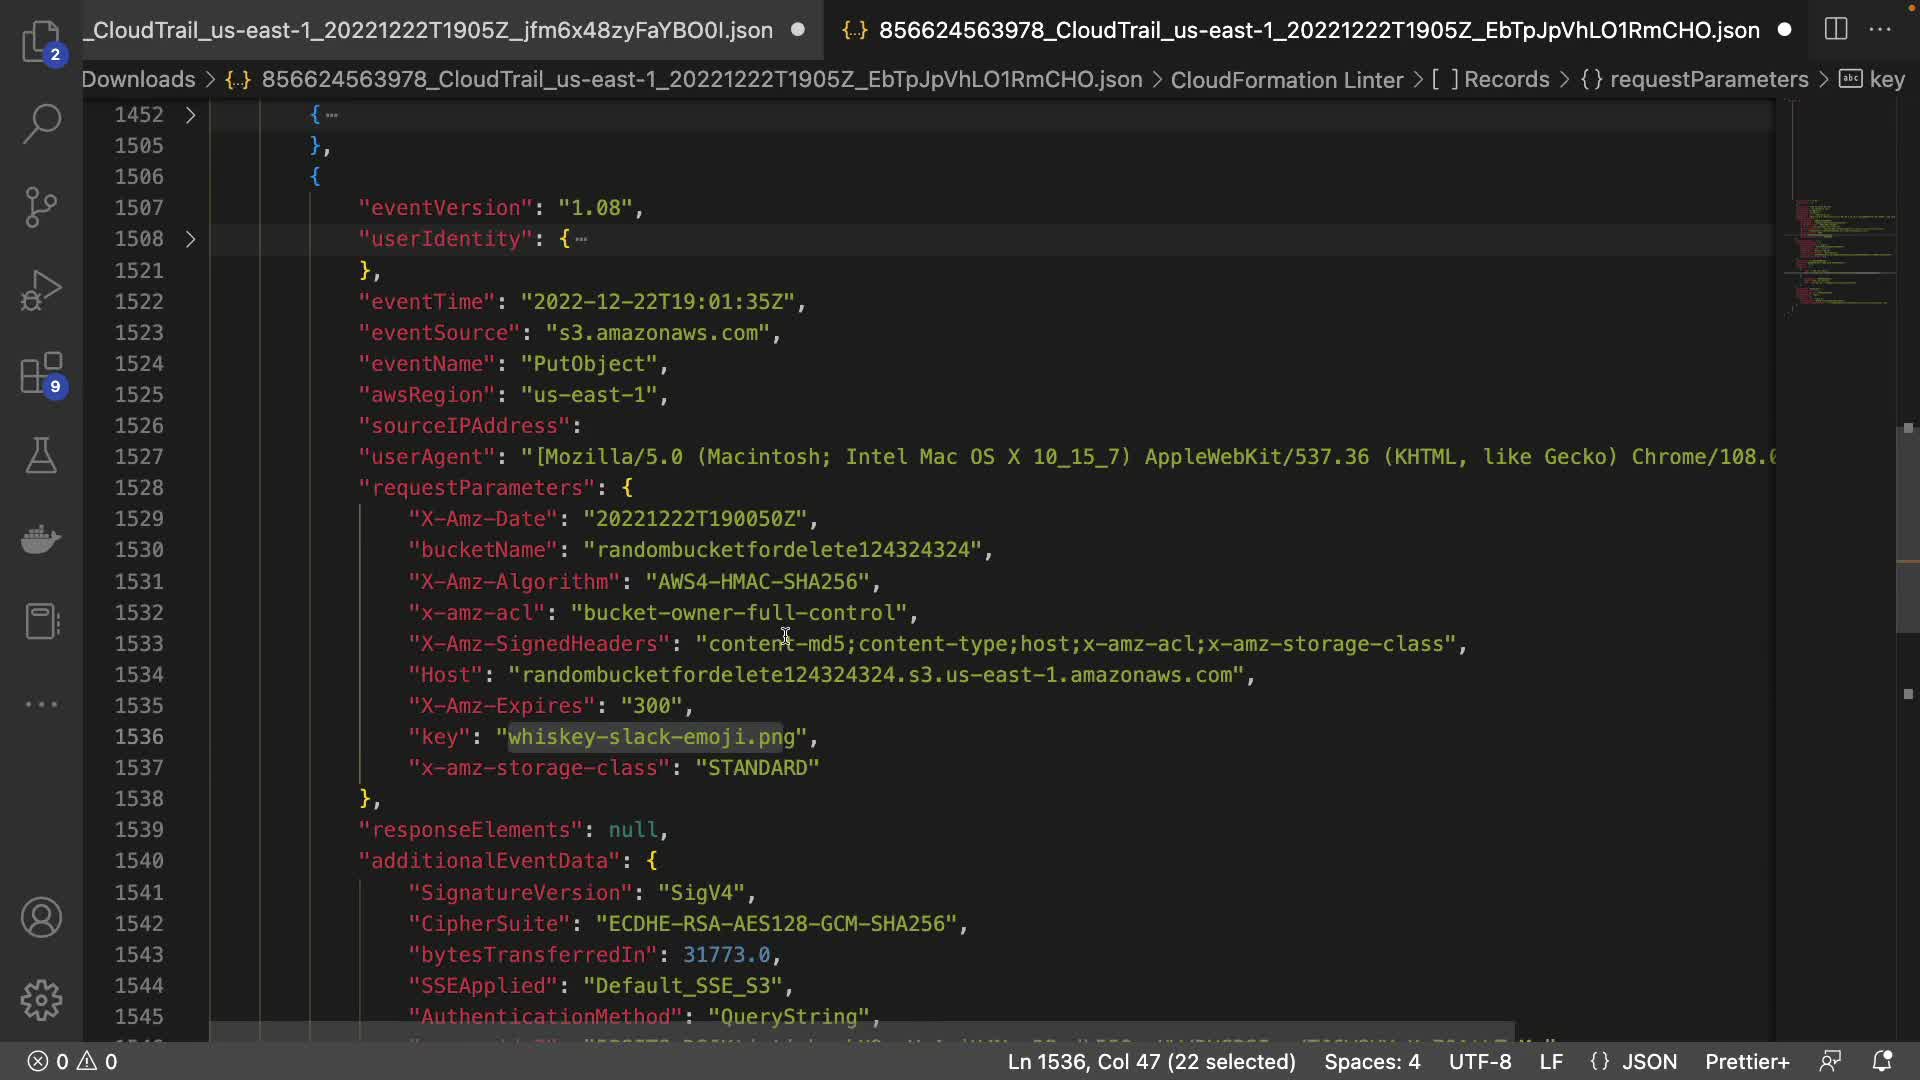
Task: Open the Docker view in the activity bar
Action: click(x=41, y=539)
